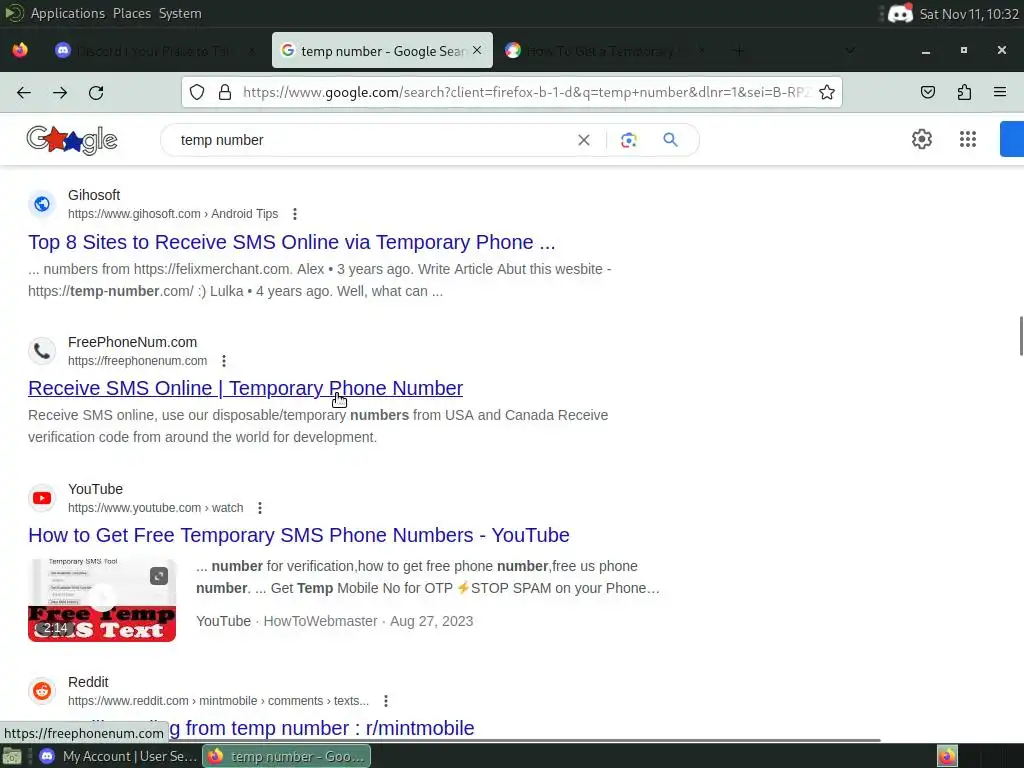Screen dimensions: 1024x768
Task: Click the HowToWebmaster channel name
Action: [321, 621]
